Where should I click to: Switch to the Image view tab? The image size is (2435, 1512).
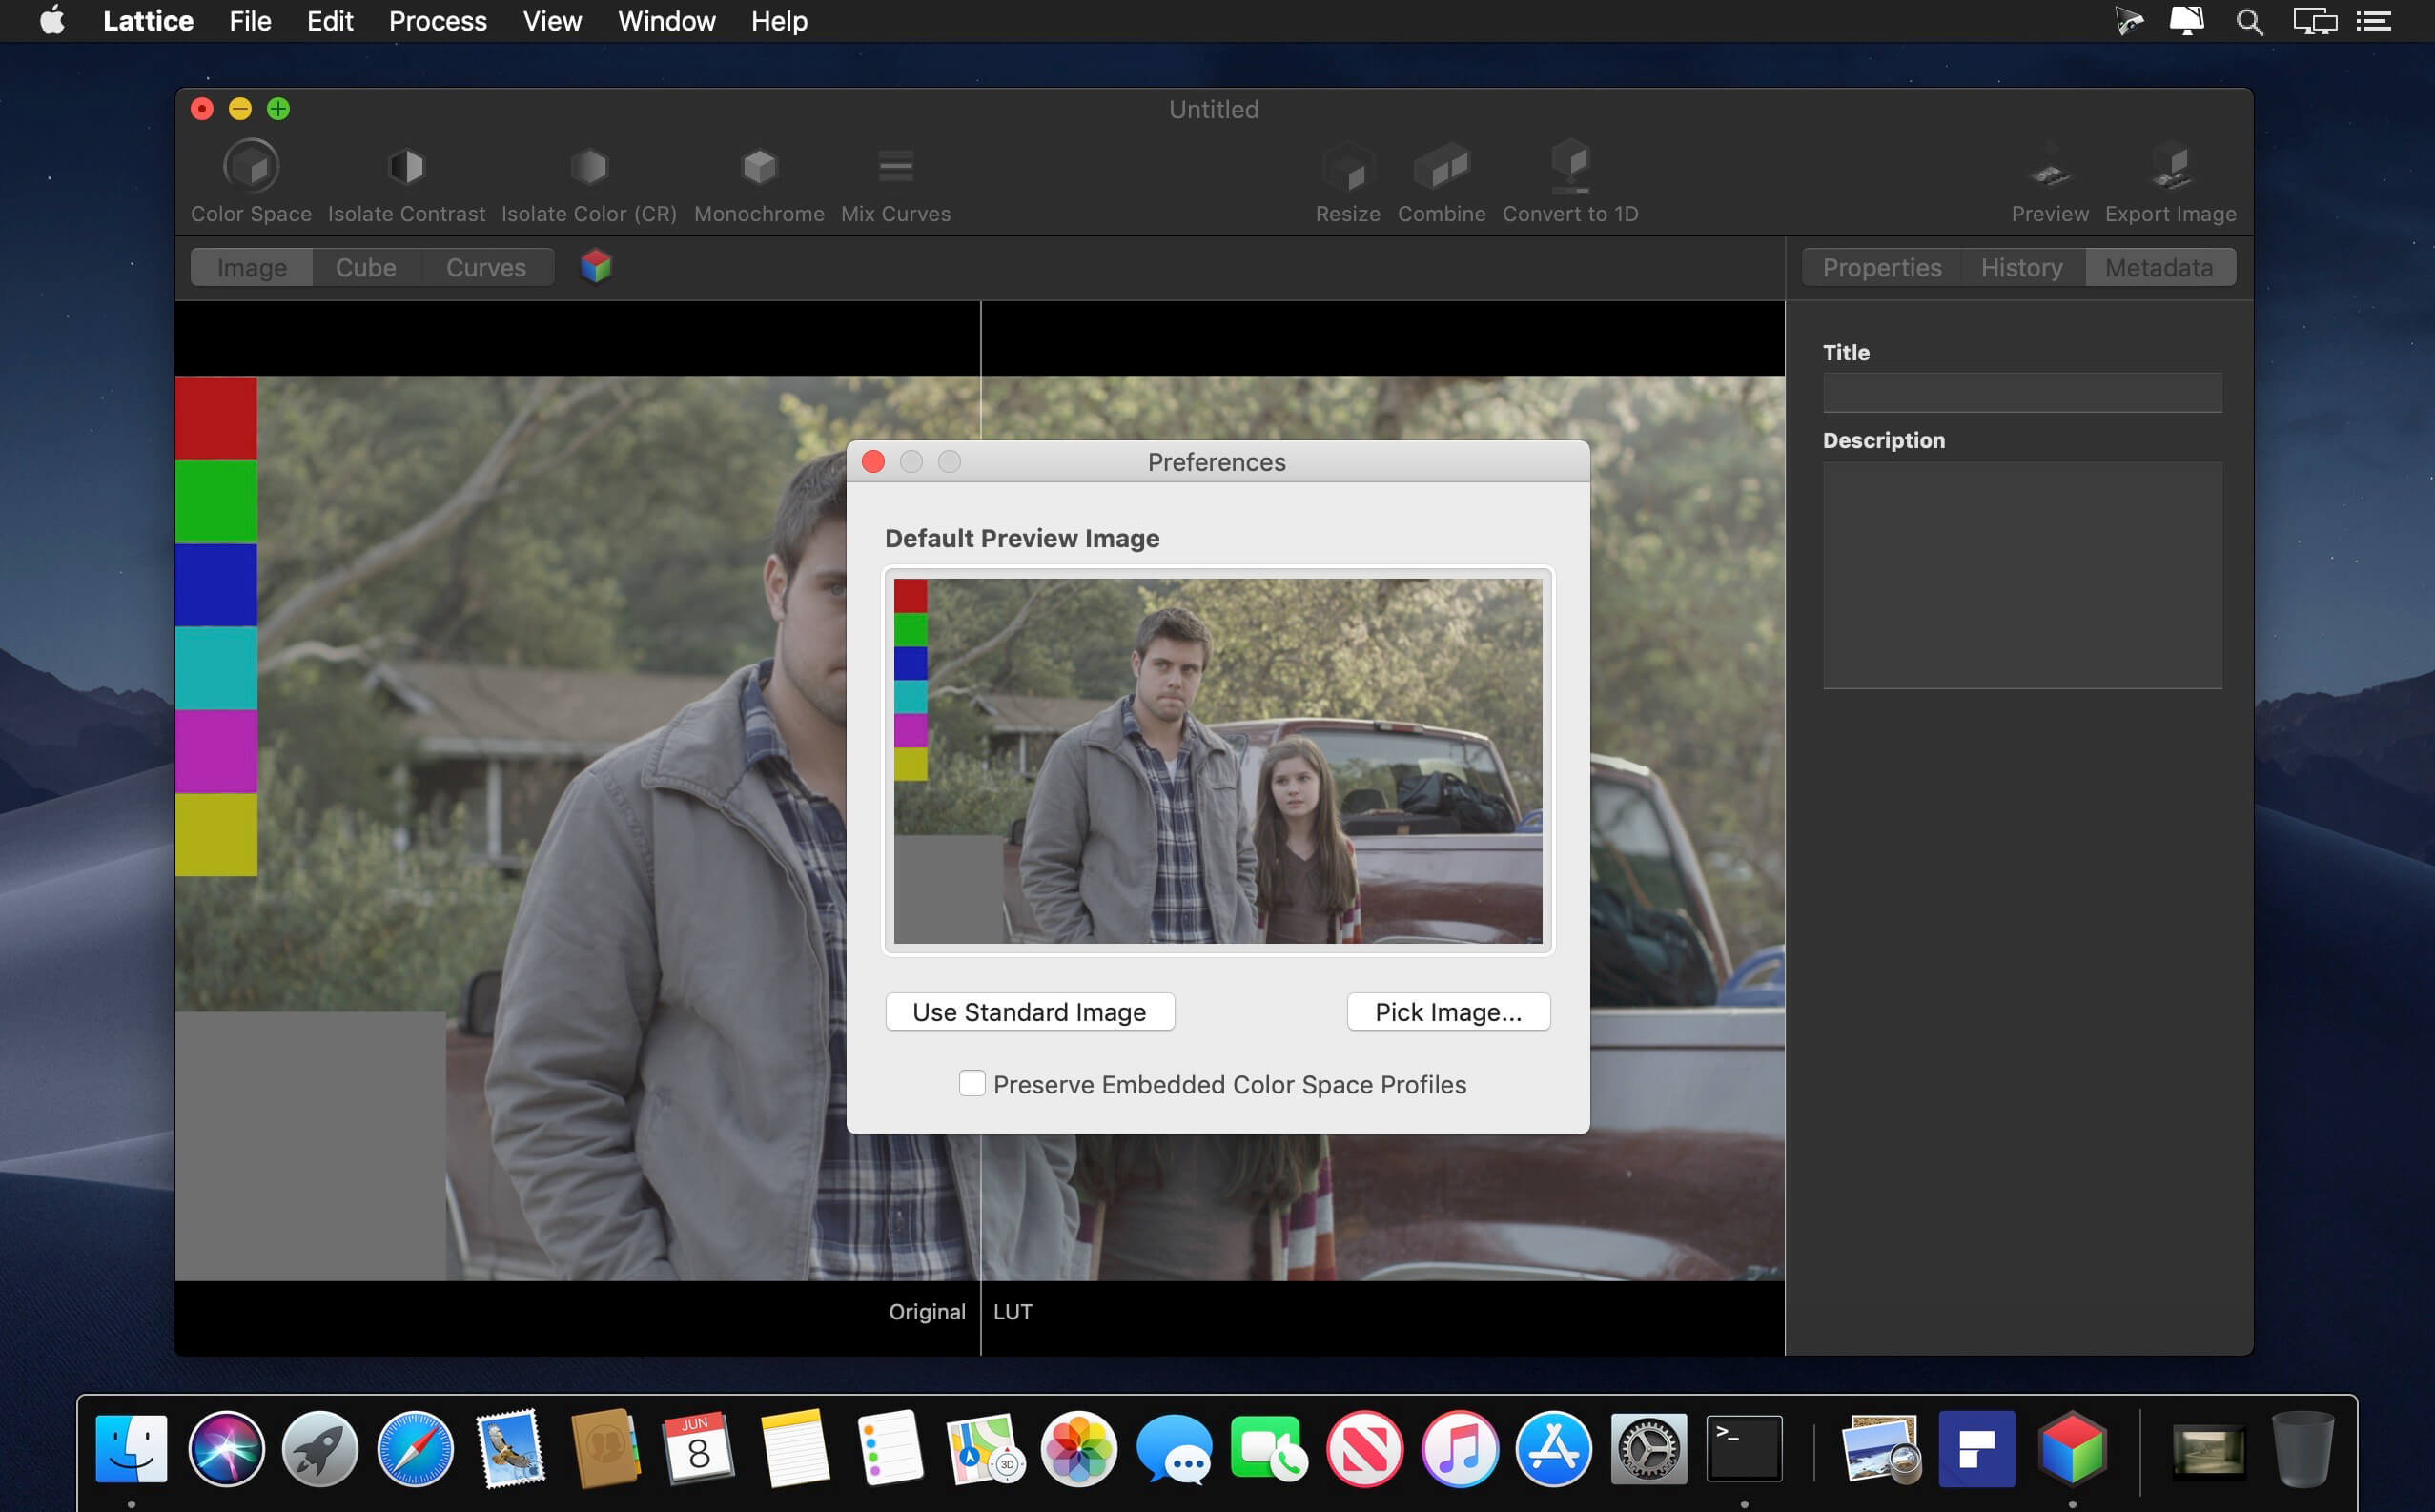252,267
